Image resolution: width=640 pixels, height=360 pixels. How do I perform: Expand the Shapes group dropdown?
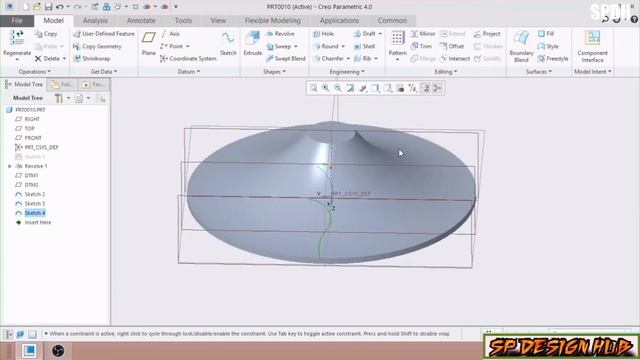[x=274, y=72]
